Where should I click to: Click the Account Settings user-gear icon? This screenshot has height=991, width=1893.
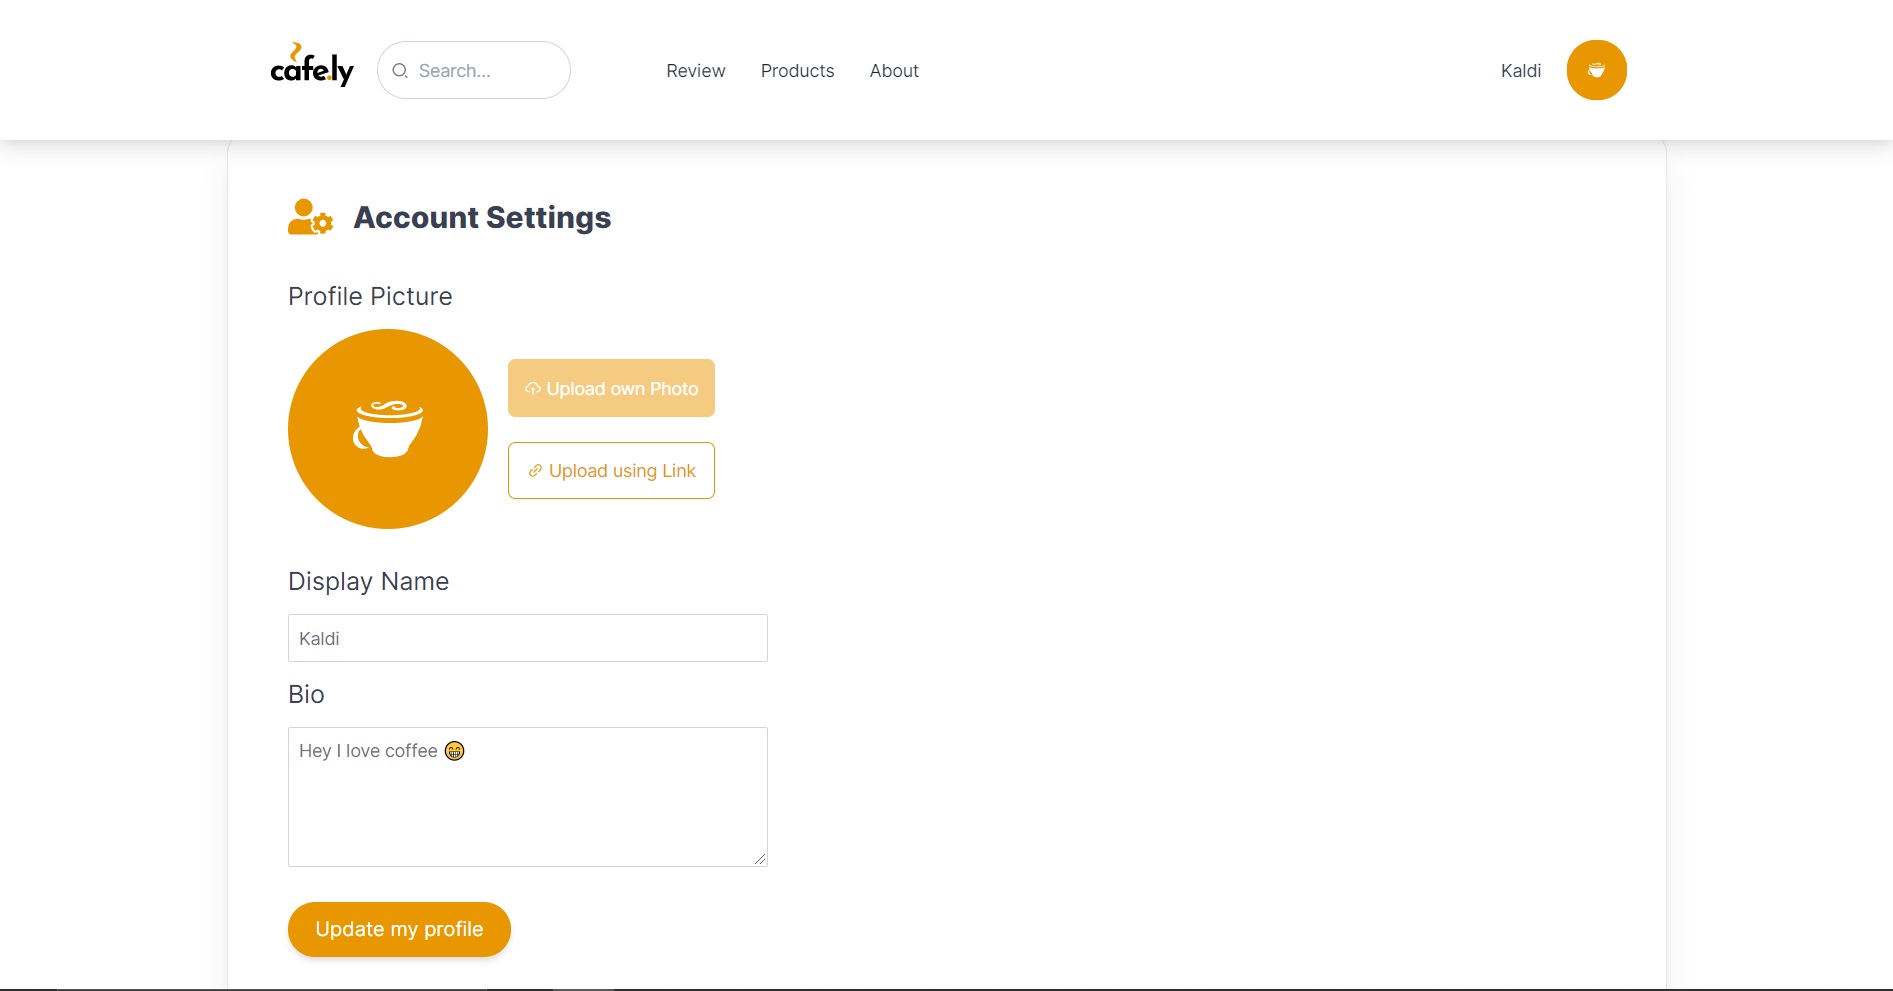pos(310,217)
